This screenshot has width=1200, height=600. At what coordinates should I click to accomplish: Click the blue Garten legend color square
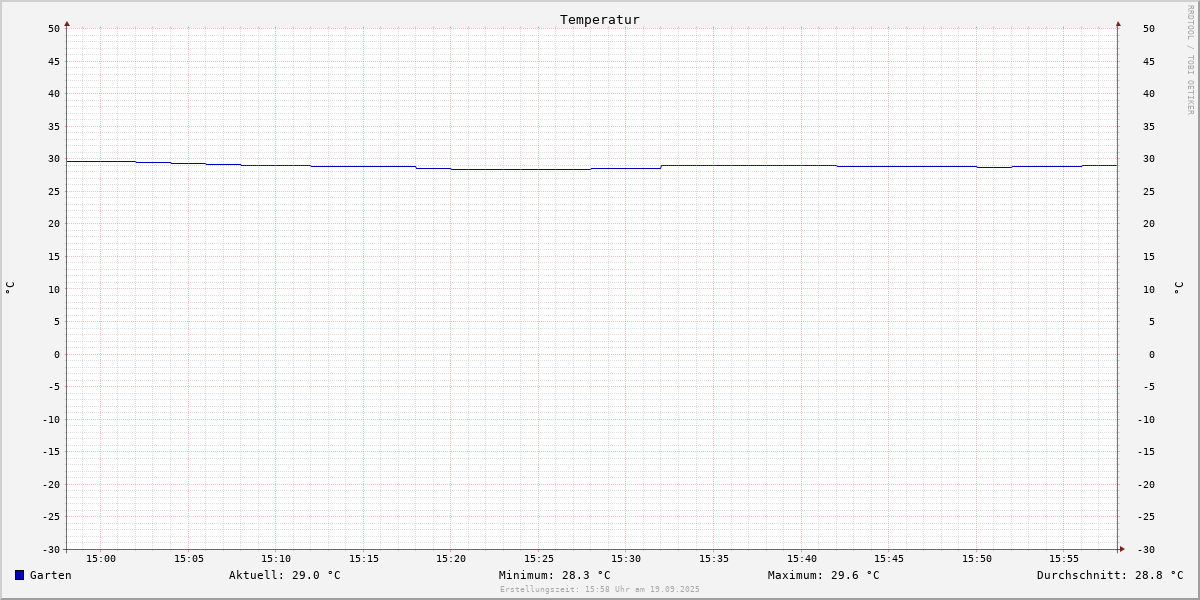pyautogui.click(x=19, y=575)
